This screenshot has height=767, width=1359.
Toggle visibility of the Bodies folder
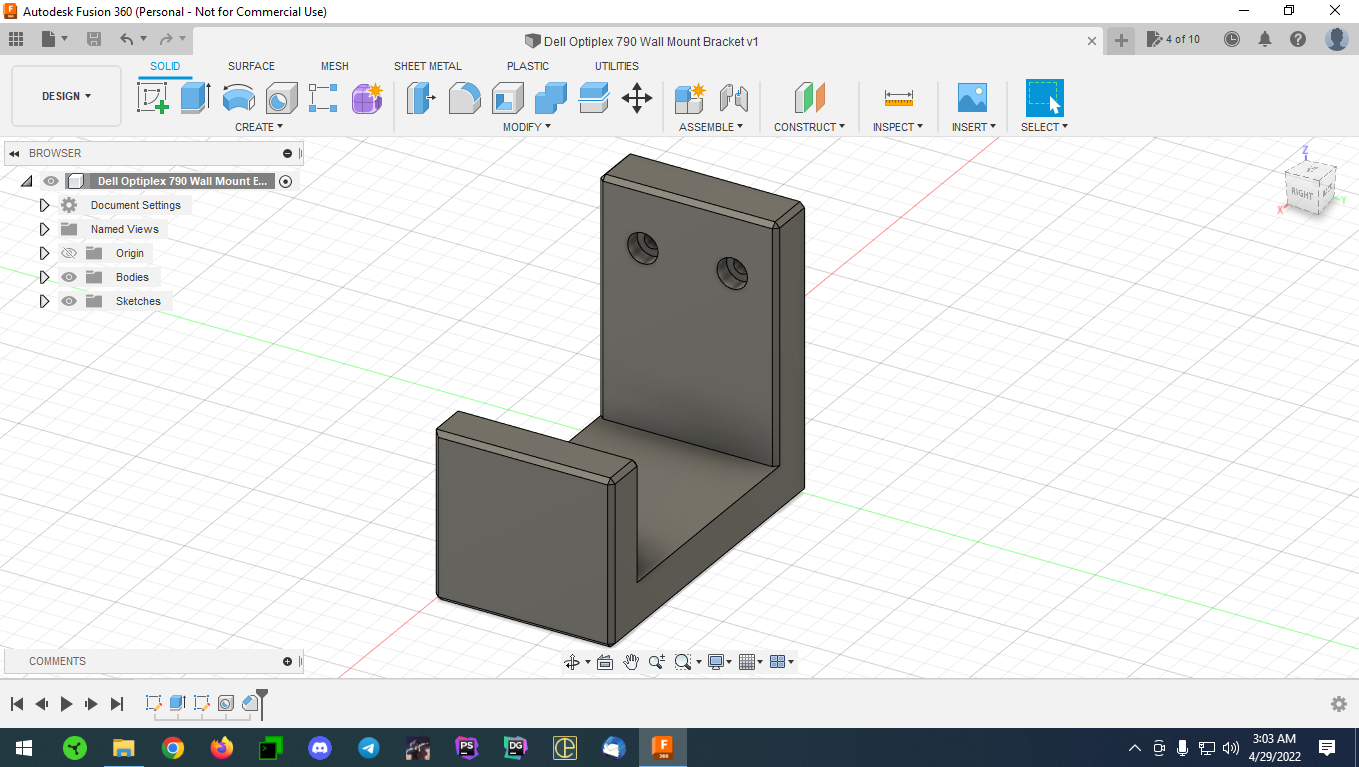tap(69, 277)
